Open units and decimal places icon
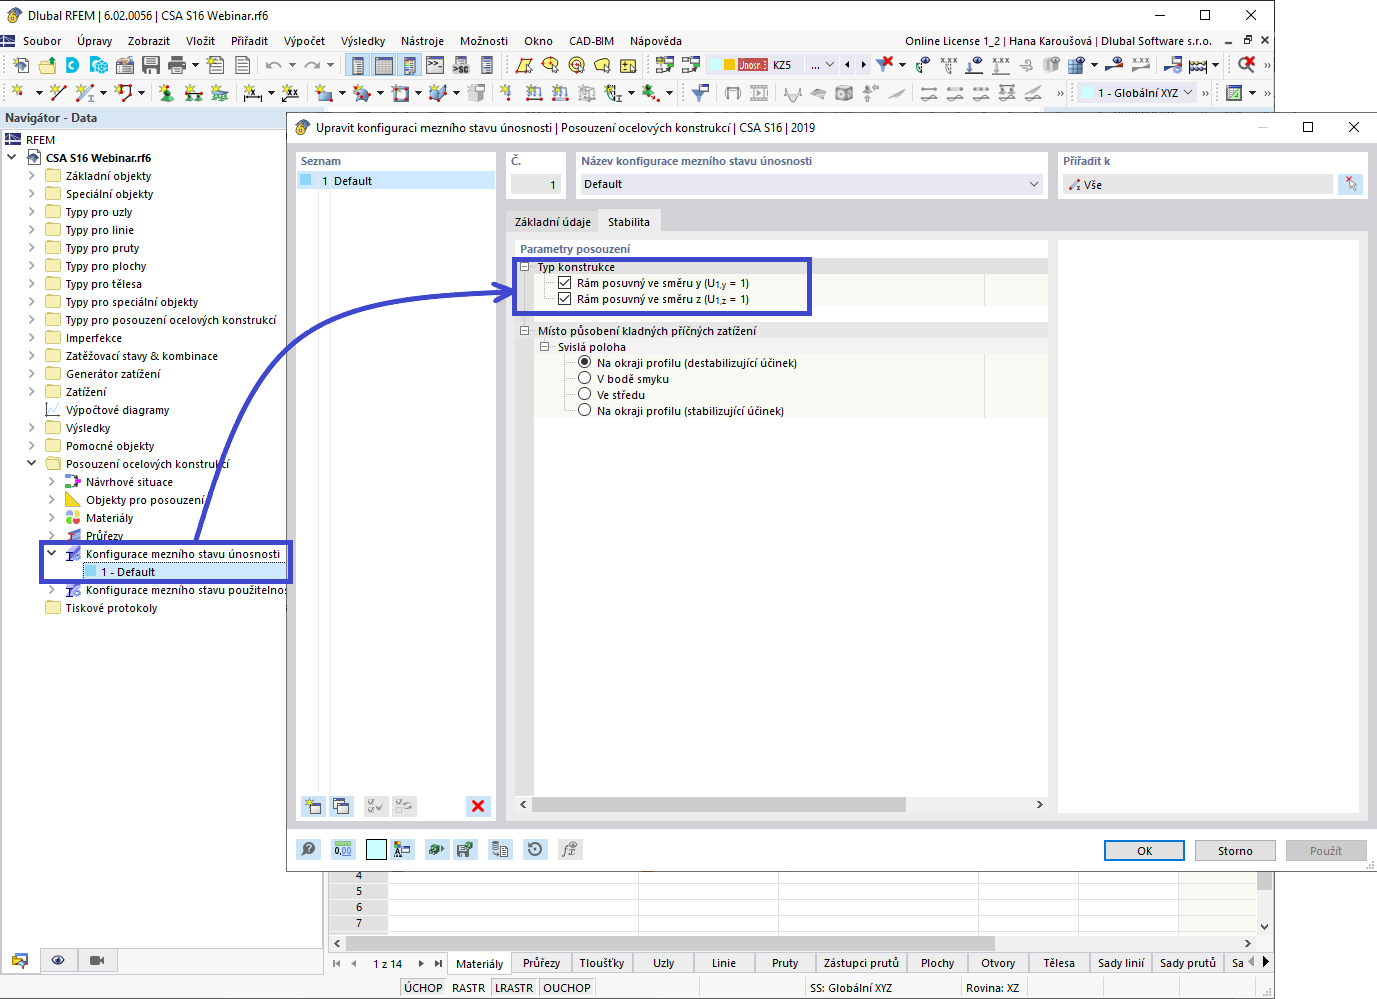The height and width of the screenshot is (999, 1377). [x=343, y=850]
